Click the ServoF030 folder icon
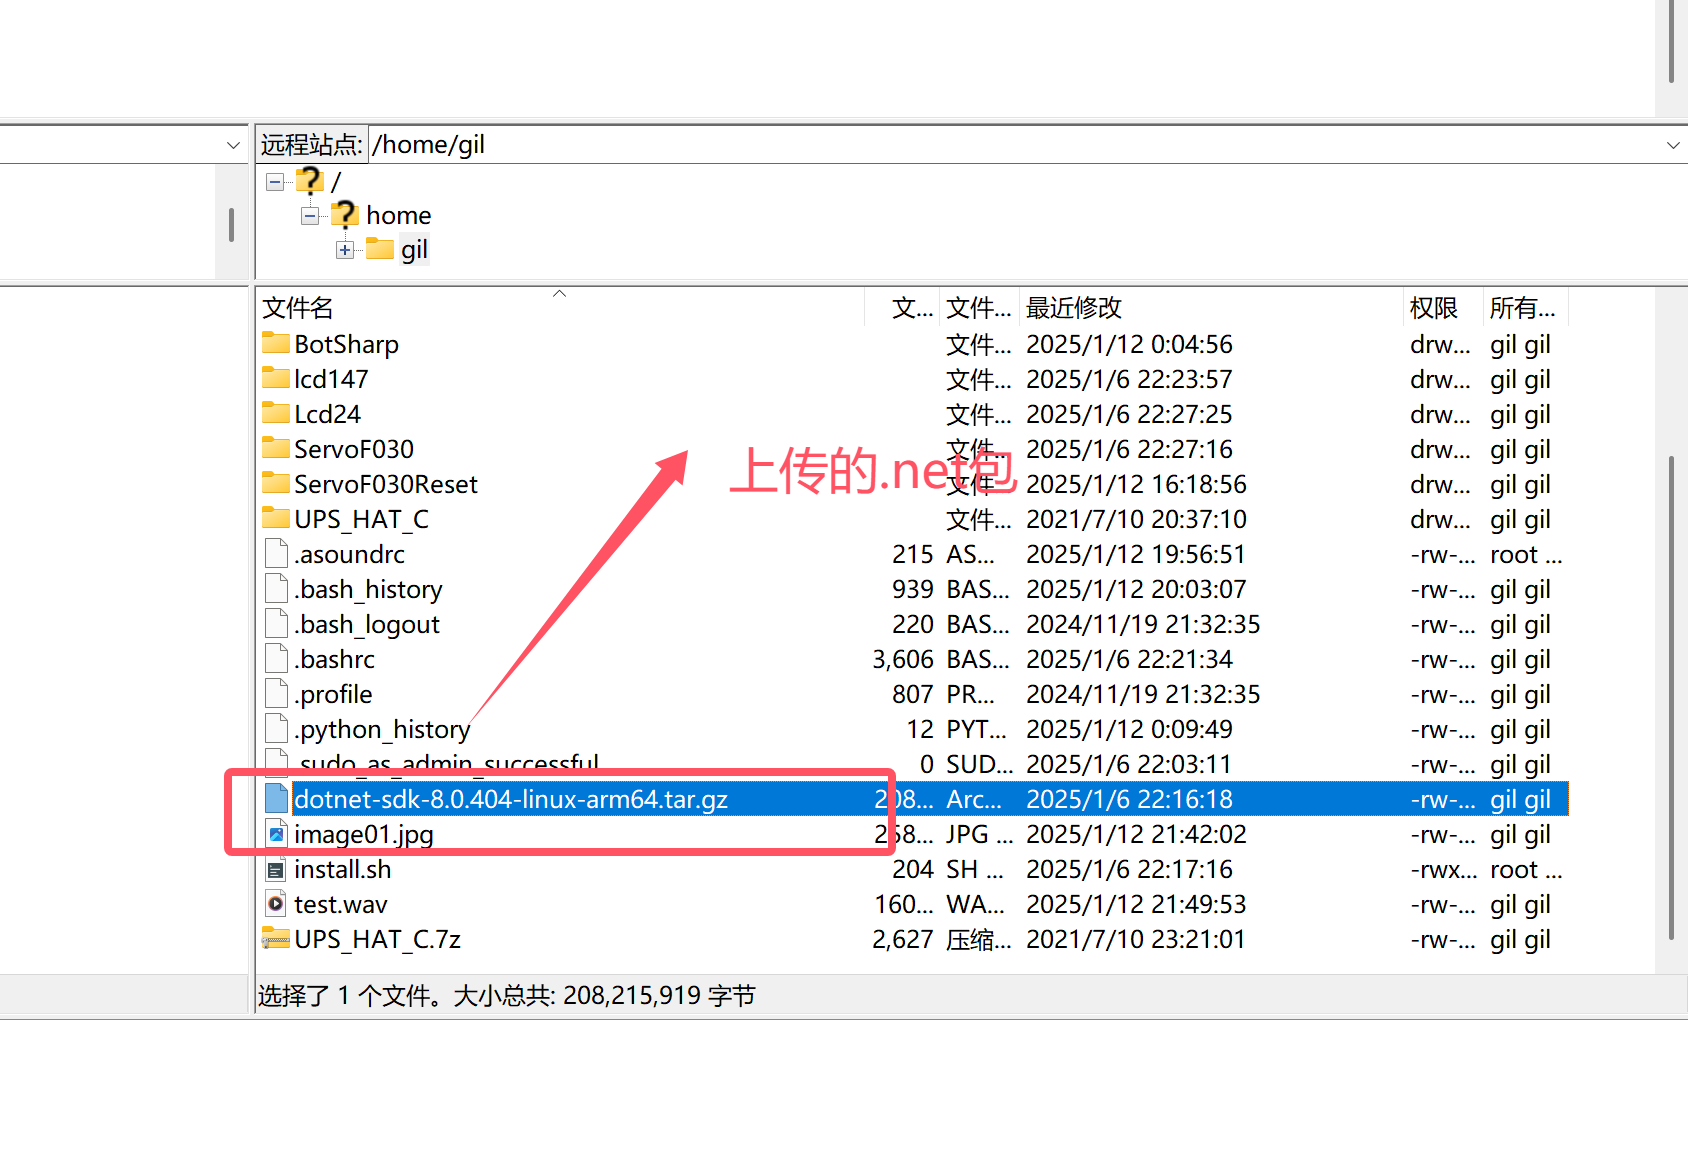 click(275, 448)
